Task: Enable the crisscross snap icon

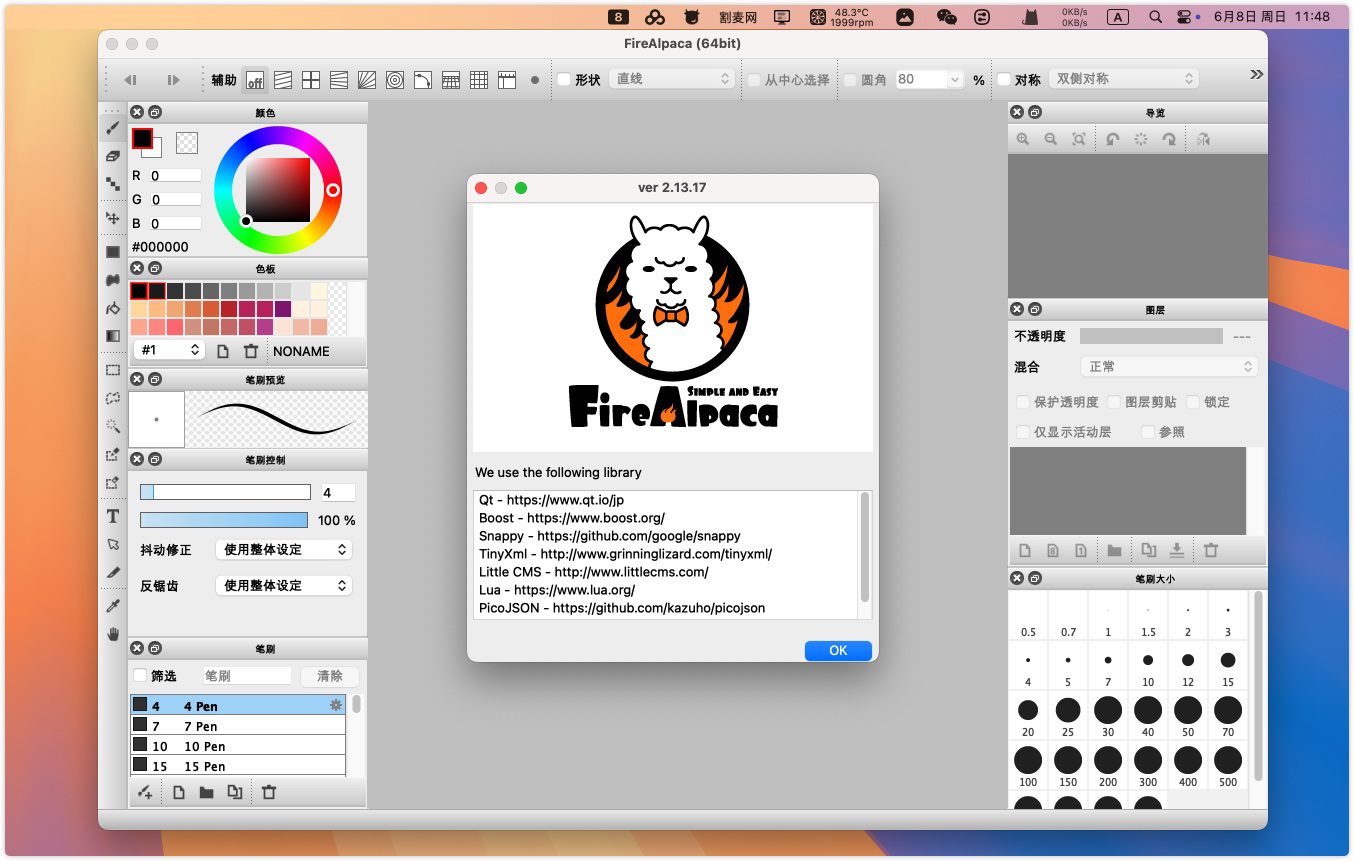Action: (x=311, y=80)
